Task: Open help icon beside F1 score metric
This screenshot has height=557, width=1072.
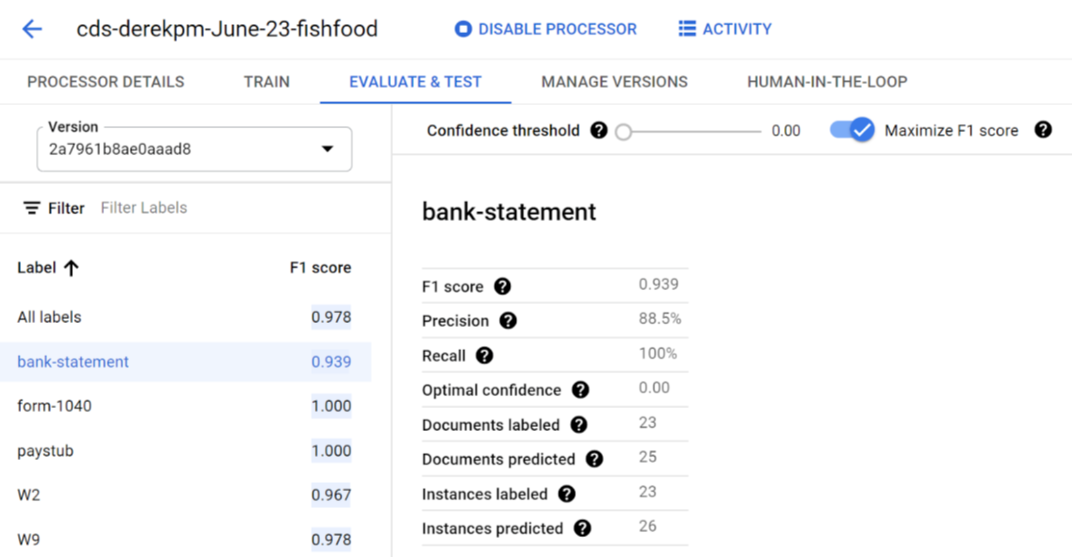Action: click(x=502, y=286)
